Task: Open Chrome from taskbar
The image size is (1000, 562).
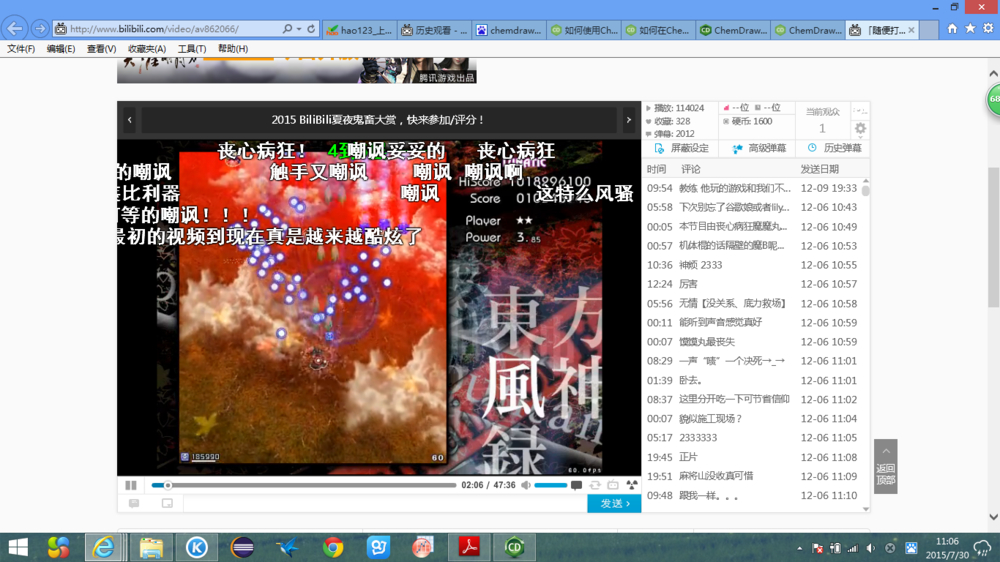Action: pos(332,547)
